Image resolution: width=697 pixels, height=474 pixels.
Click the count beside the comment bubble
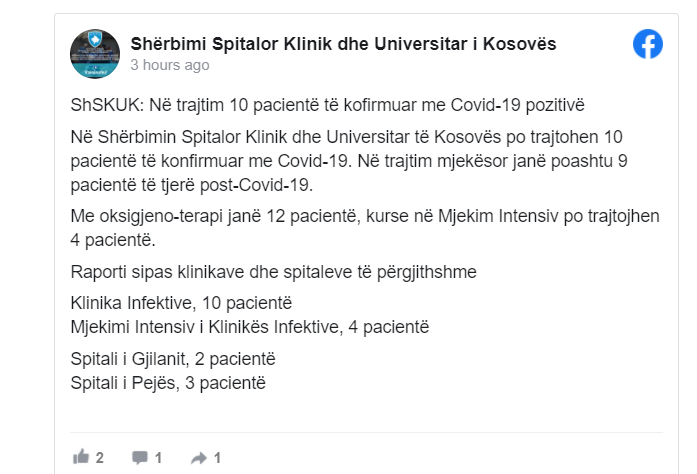point(158,458)
